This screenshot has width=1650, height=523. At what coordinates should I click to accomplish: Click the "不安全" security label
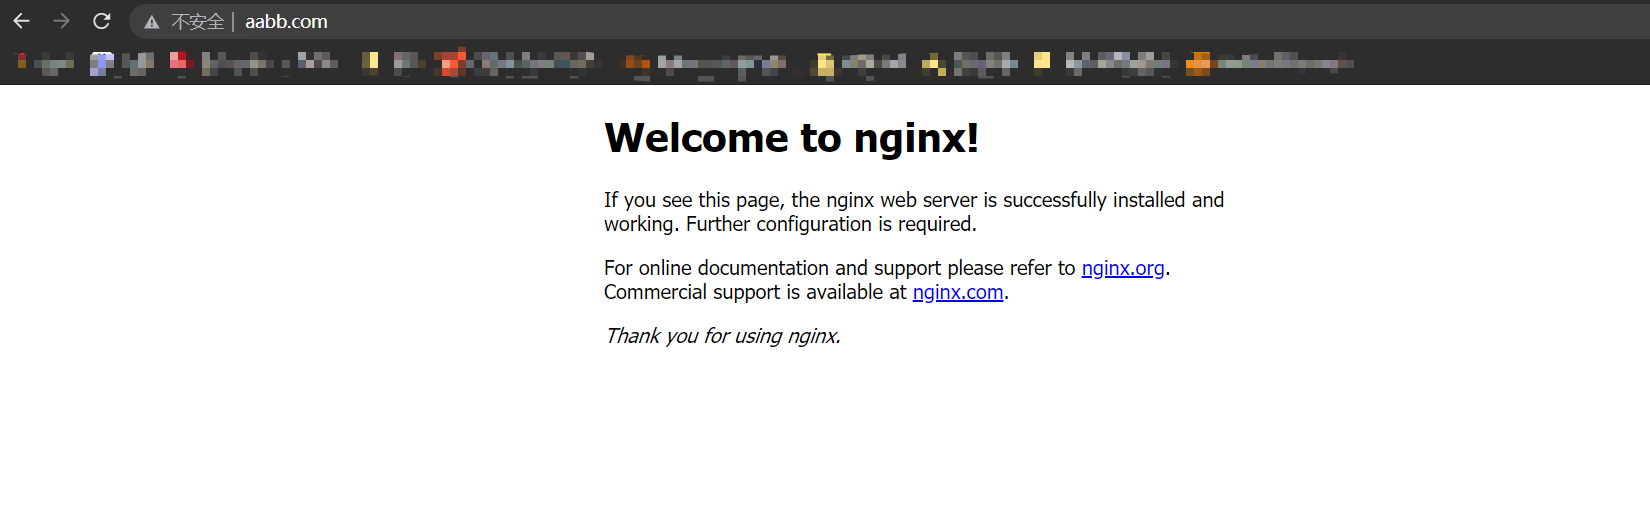(198, 22)
